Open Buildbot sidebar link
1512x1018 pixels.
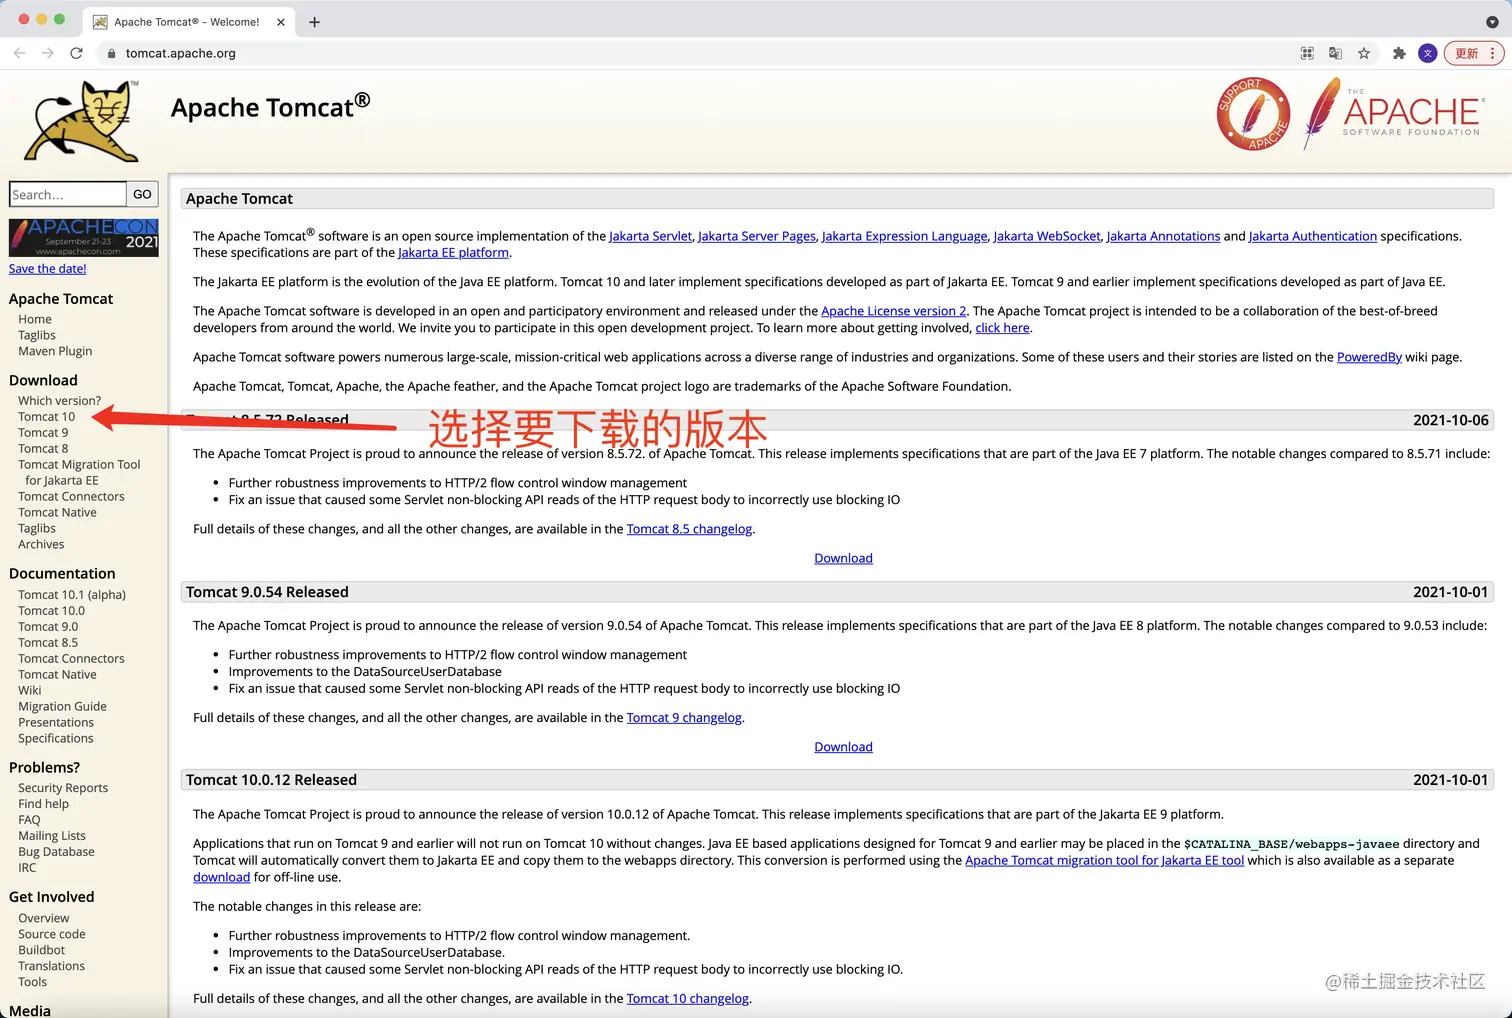coord(42,951)
